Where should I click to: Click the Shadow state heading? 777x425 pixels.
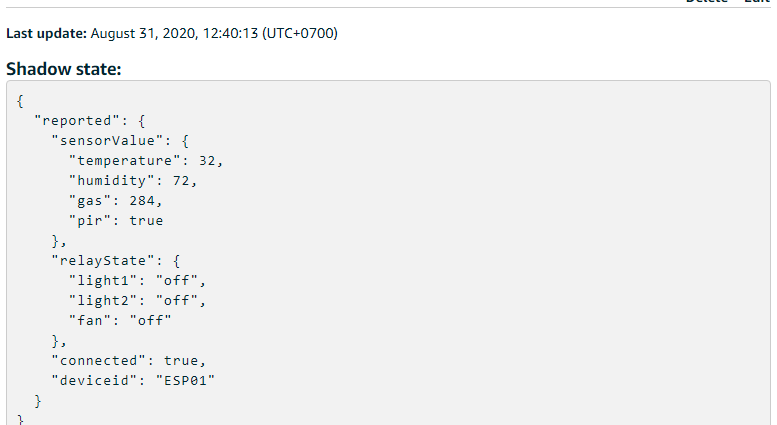pyautogui.click(x=63, y=69)
